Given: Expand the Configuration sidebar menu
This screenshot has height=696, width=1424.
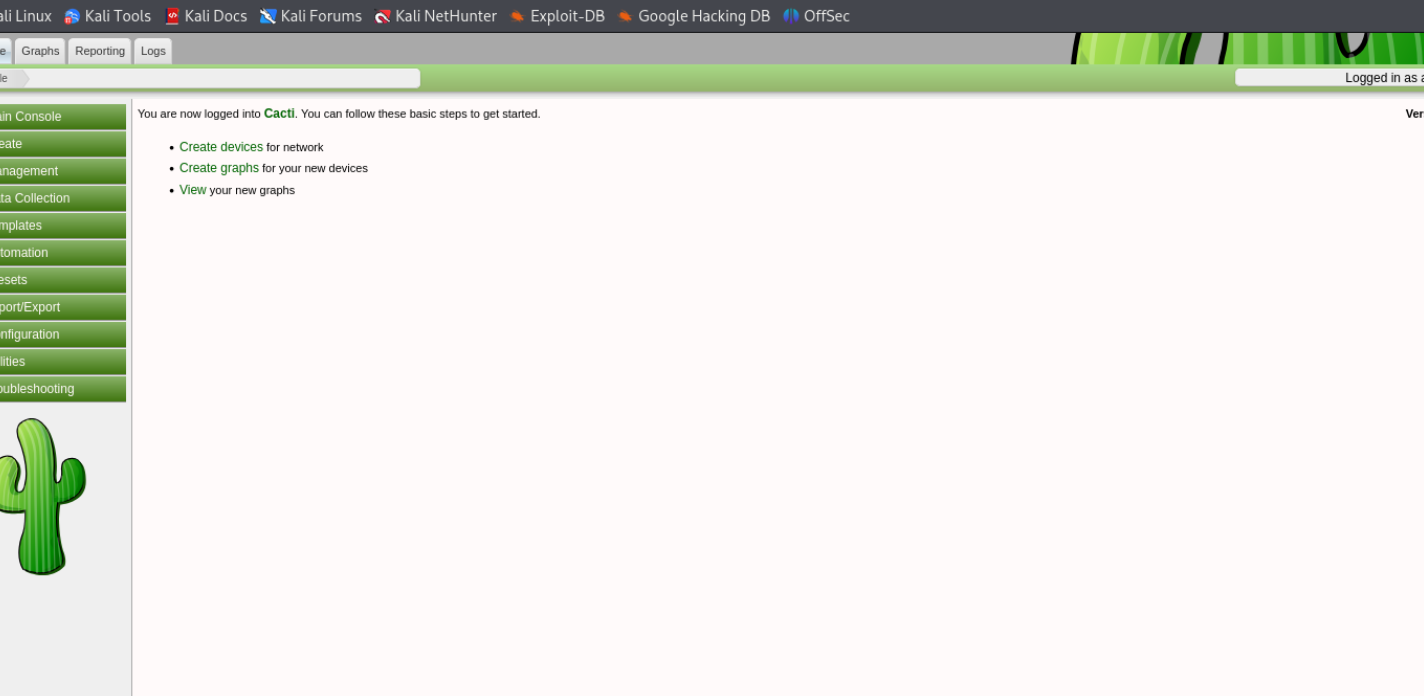Looking at the screenshot, I should click(62, 335).
